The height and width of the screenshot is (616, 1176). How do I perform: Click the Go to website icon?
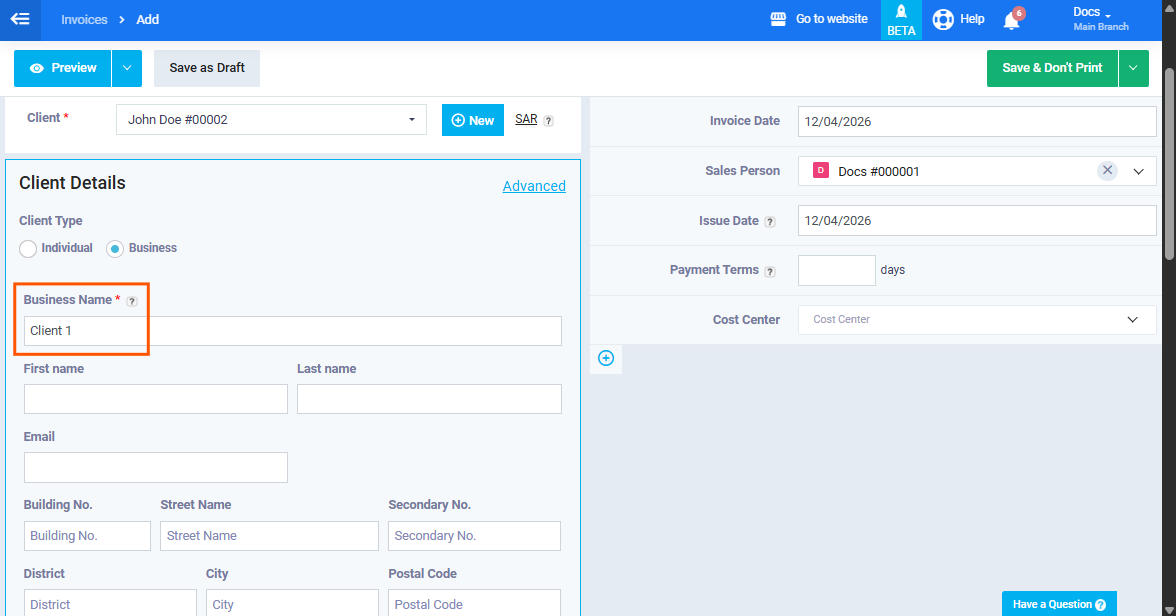(x=779, y=19)
